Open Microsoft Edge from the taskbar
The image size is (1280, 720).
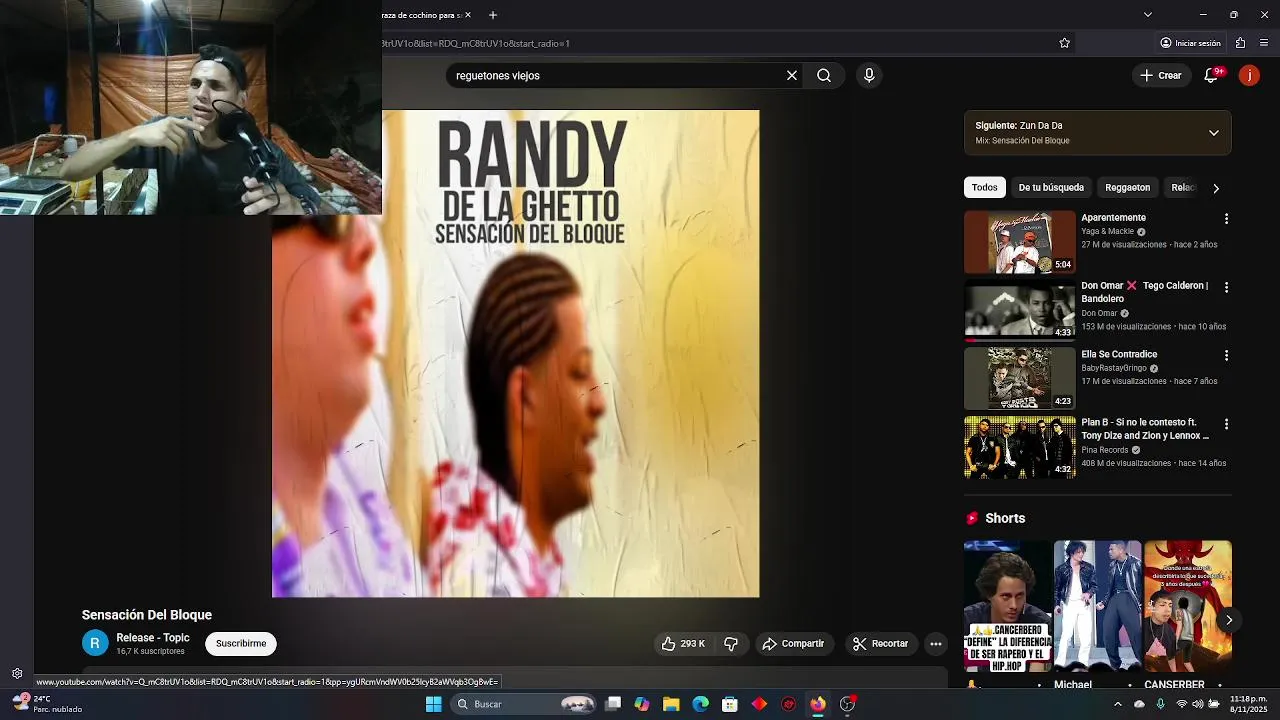pyautogui.click(x=701, y=704)
